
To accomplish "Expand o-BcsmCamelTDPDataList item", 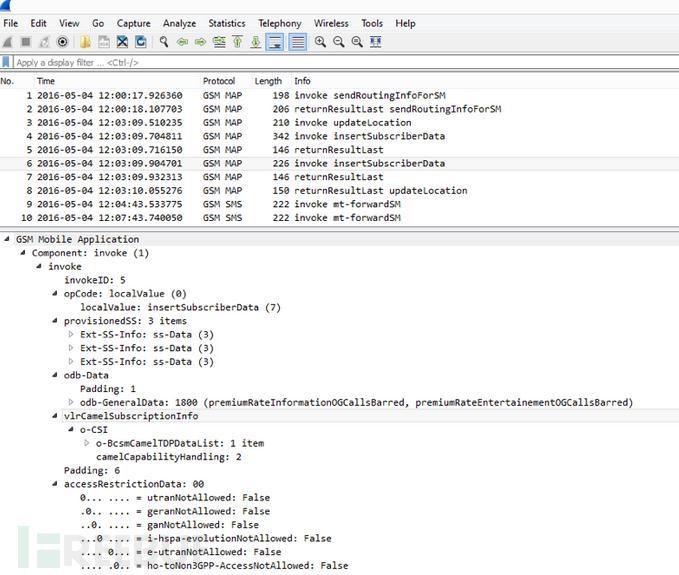I will tap(86, 443).
